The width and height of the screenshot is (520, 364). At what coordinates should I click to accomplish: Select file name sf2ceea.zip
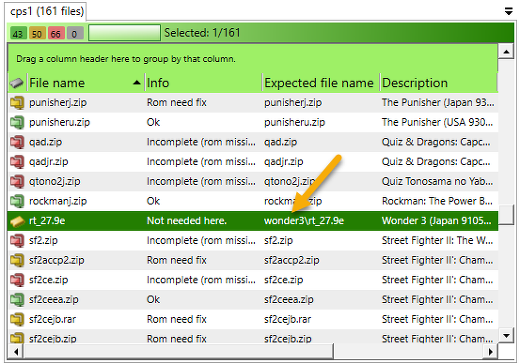[54, 299]
